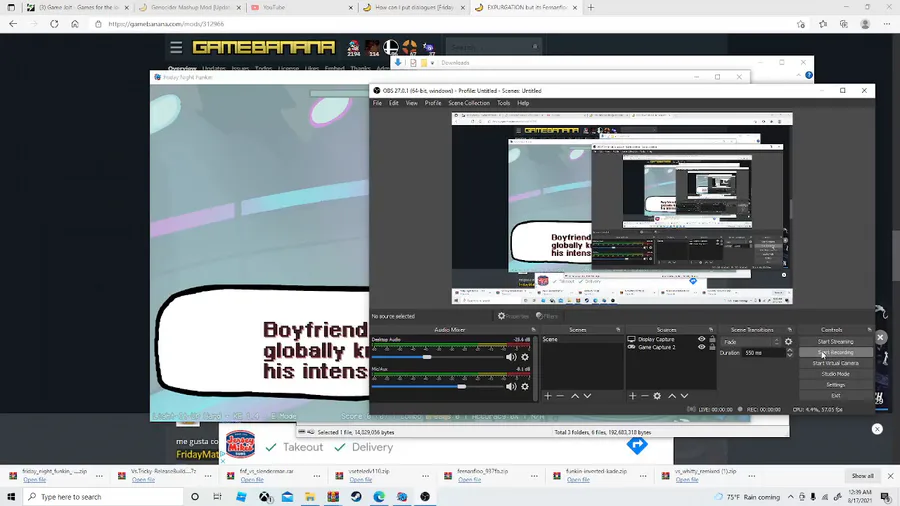Viewport: 900px width, 506px height.
Task: Toggle visibility of Game Capture 2 source
Action: [701, 347]
